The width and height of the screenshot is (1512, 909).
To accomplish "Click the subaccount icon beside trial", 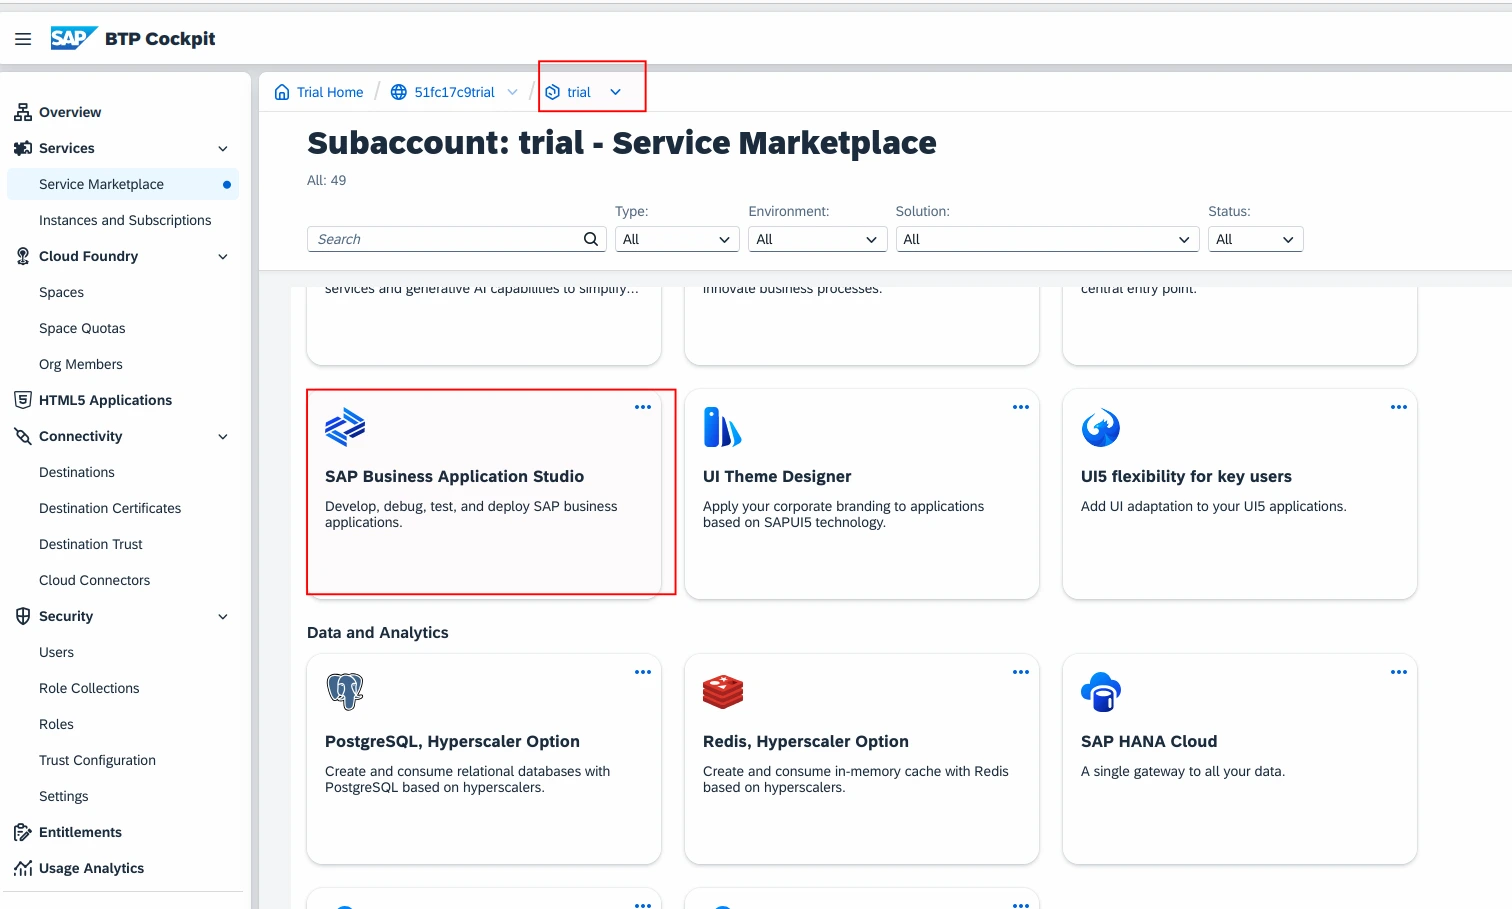I will (552, 92).
